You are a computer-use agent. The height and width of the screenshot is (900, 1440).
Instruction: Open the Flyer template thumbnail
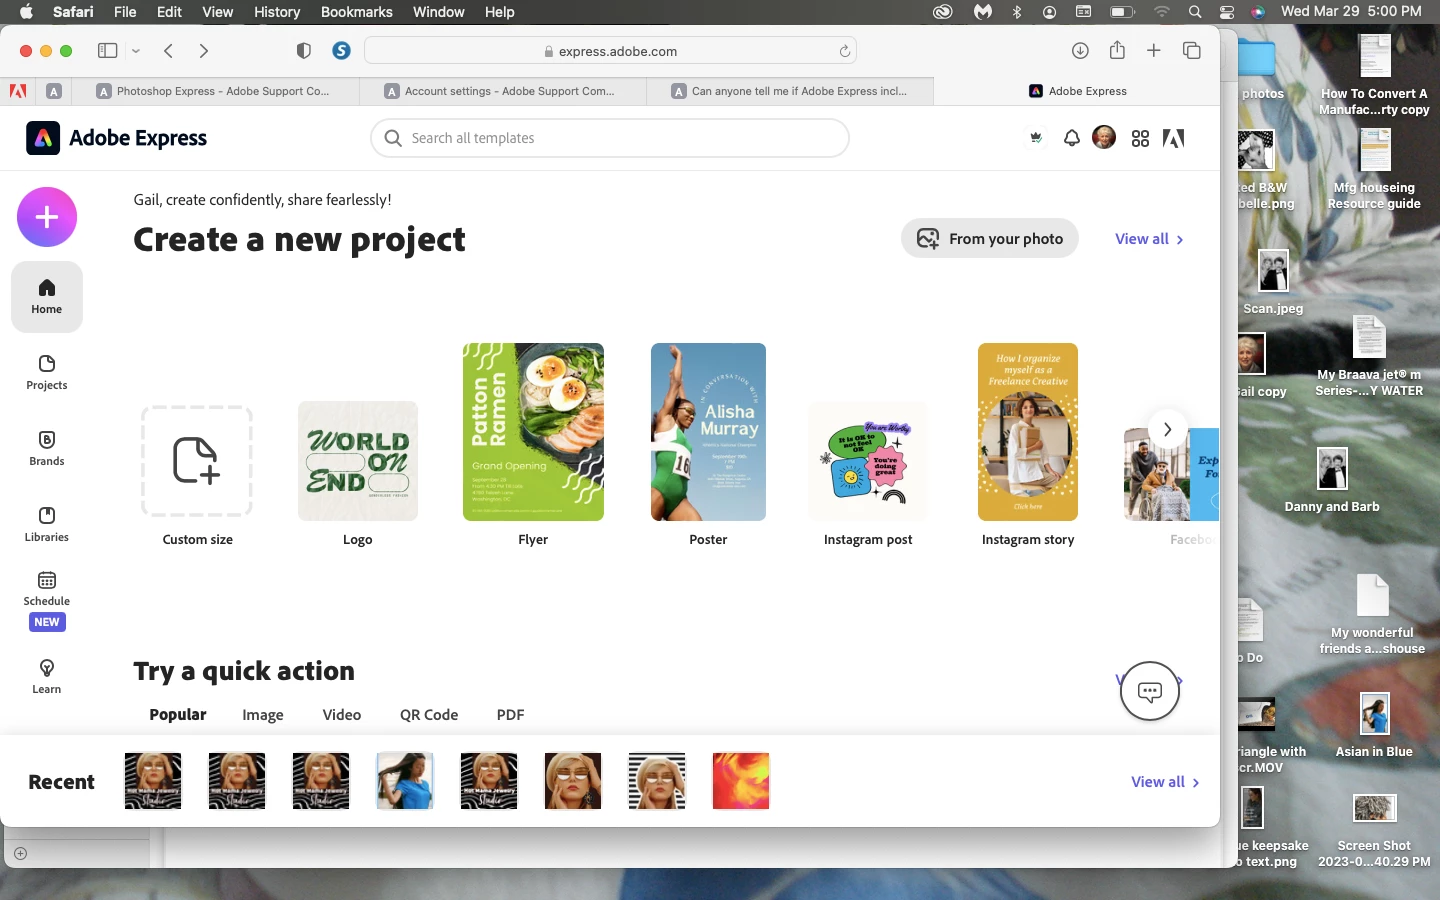pos(533,432)
